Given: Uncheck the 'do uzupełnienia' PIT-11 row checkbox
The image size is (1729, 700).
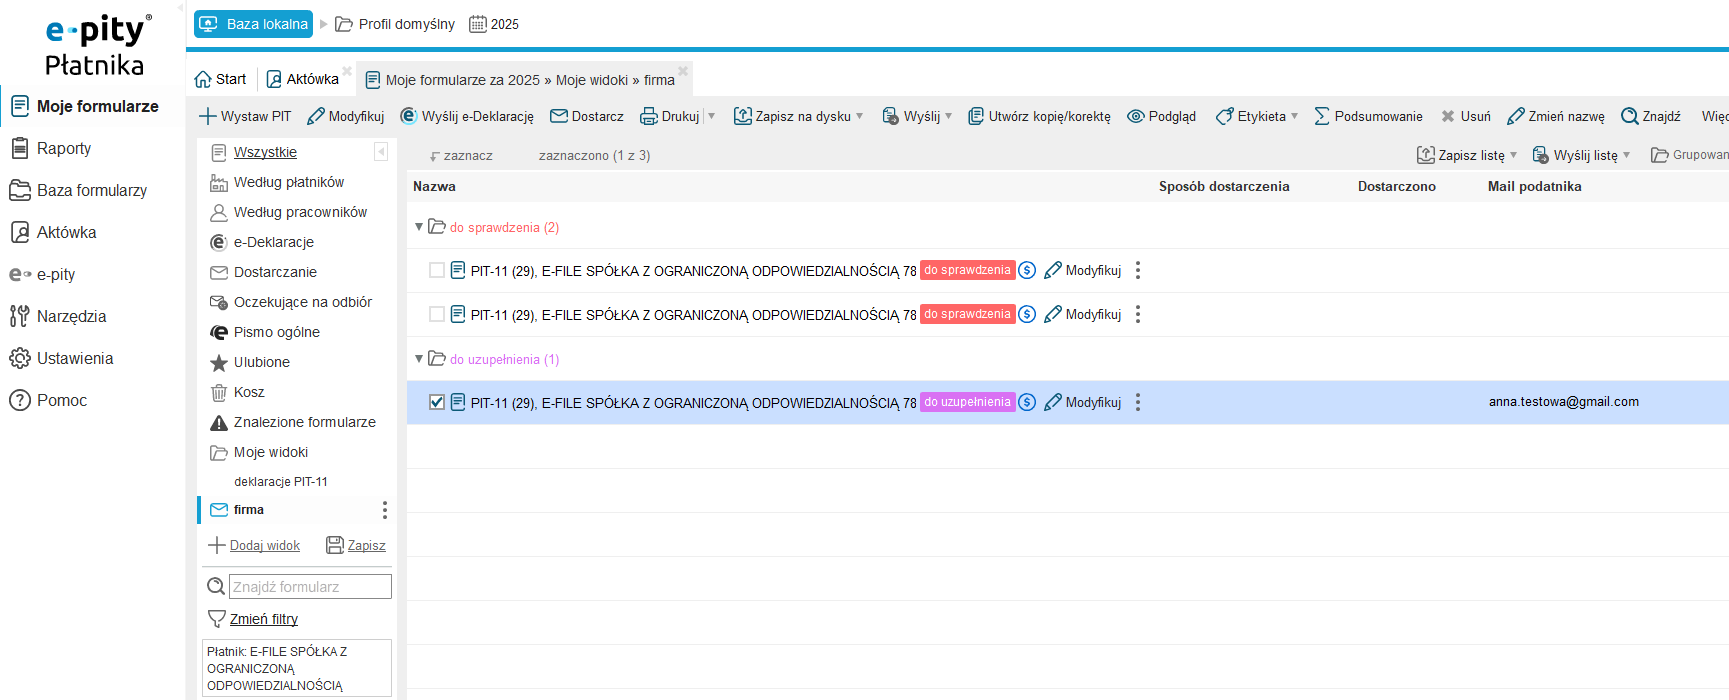Looking at the screenshot, I should tap(437, 402).
